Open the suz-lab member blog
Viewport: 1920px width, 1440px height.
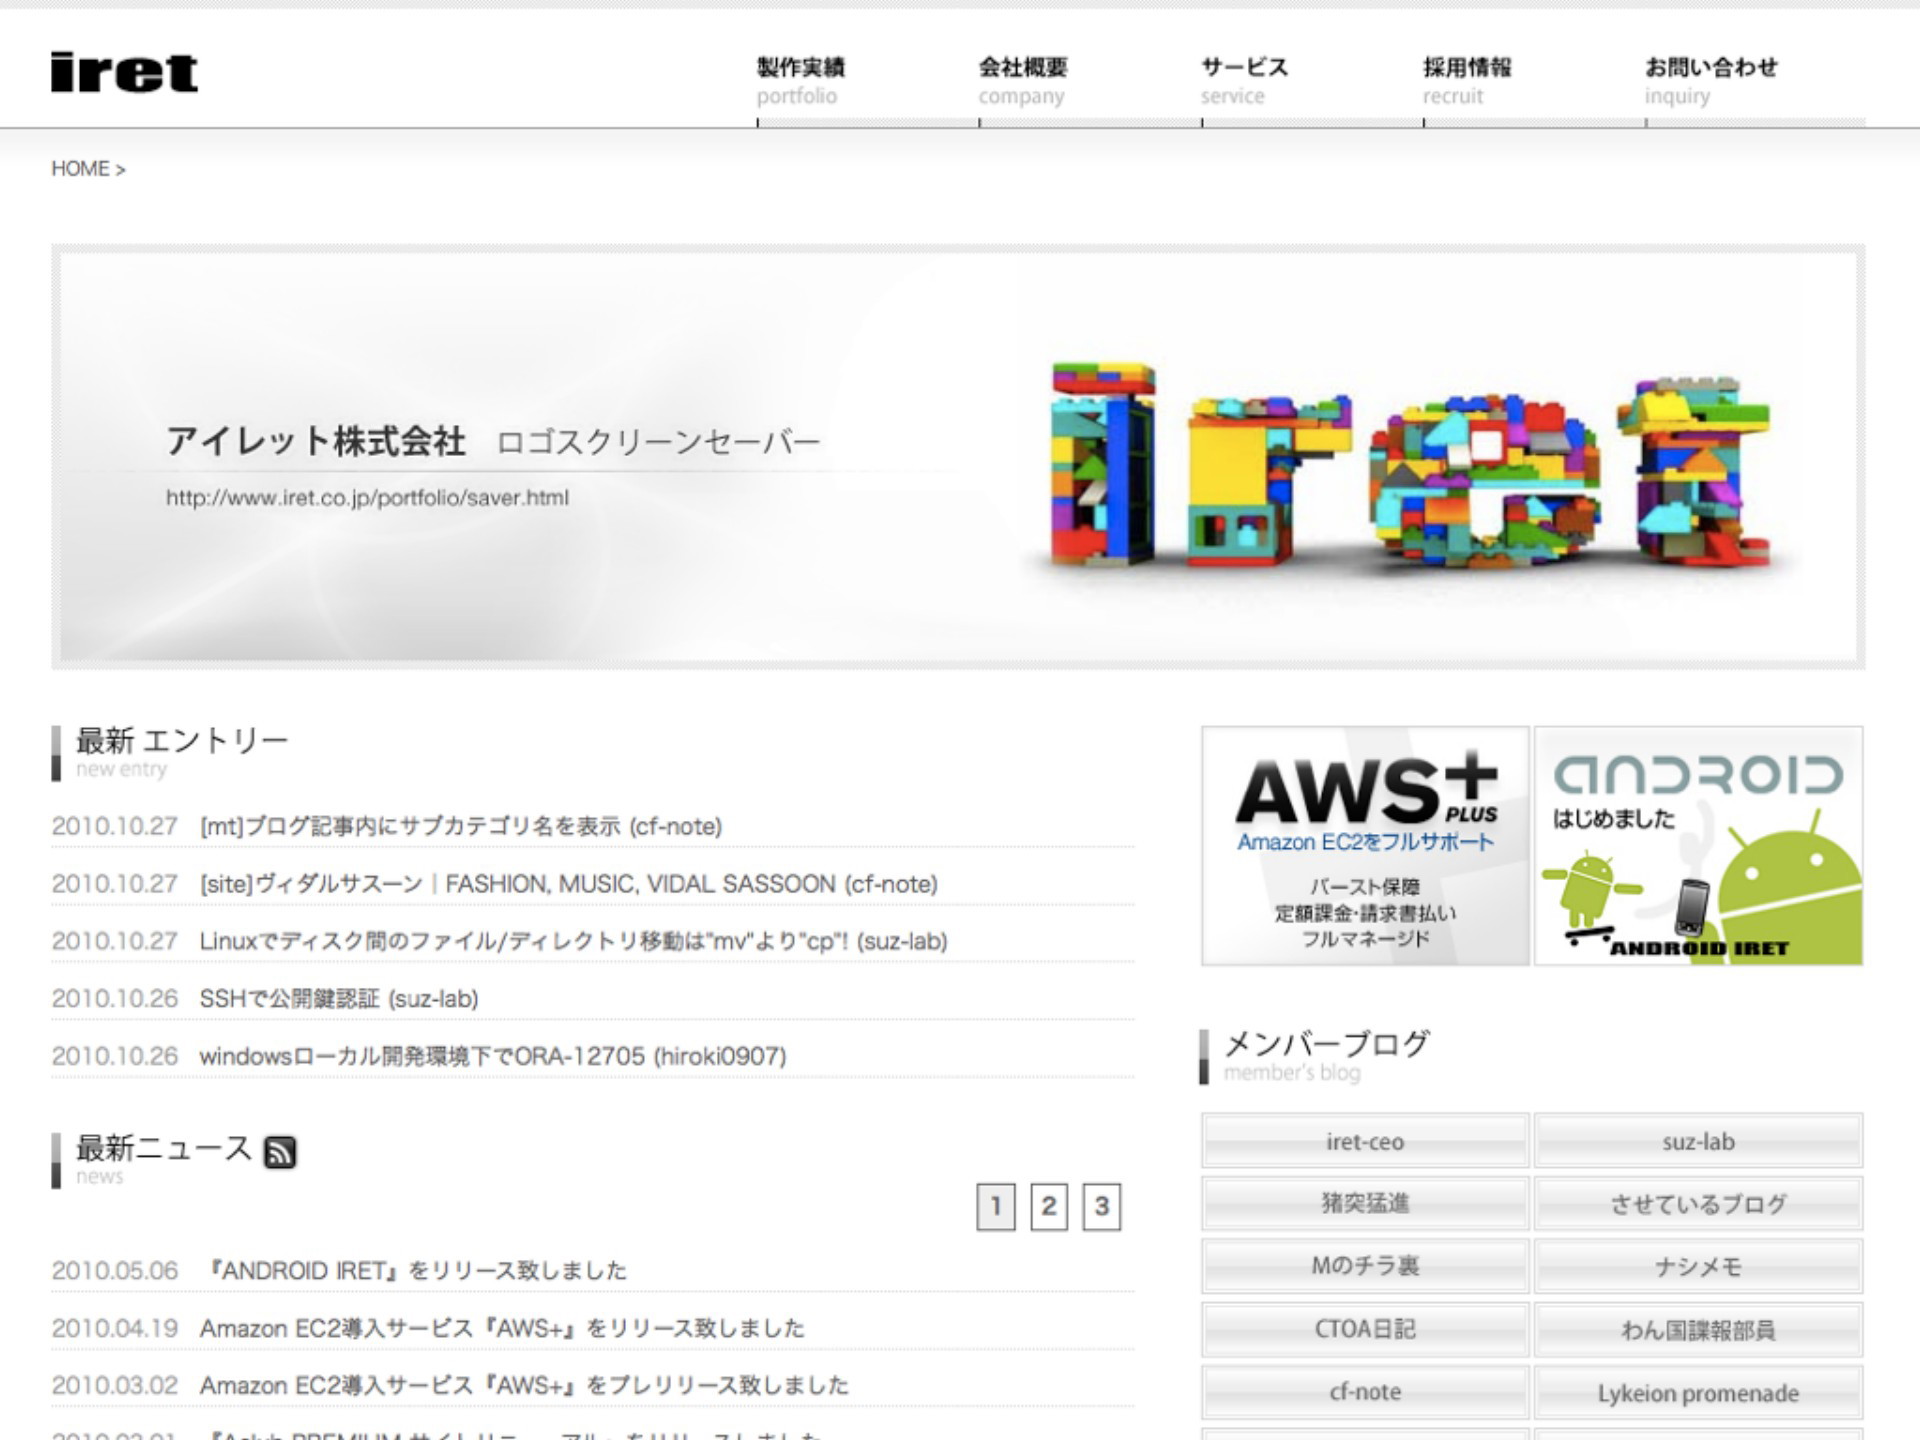click(x=1698, y=1141)
